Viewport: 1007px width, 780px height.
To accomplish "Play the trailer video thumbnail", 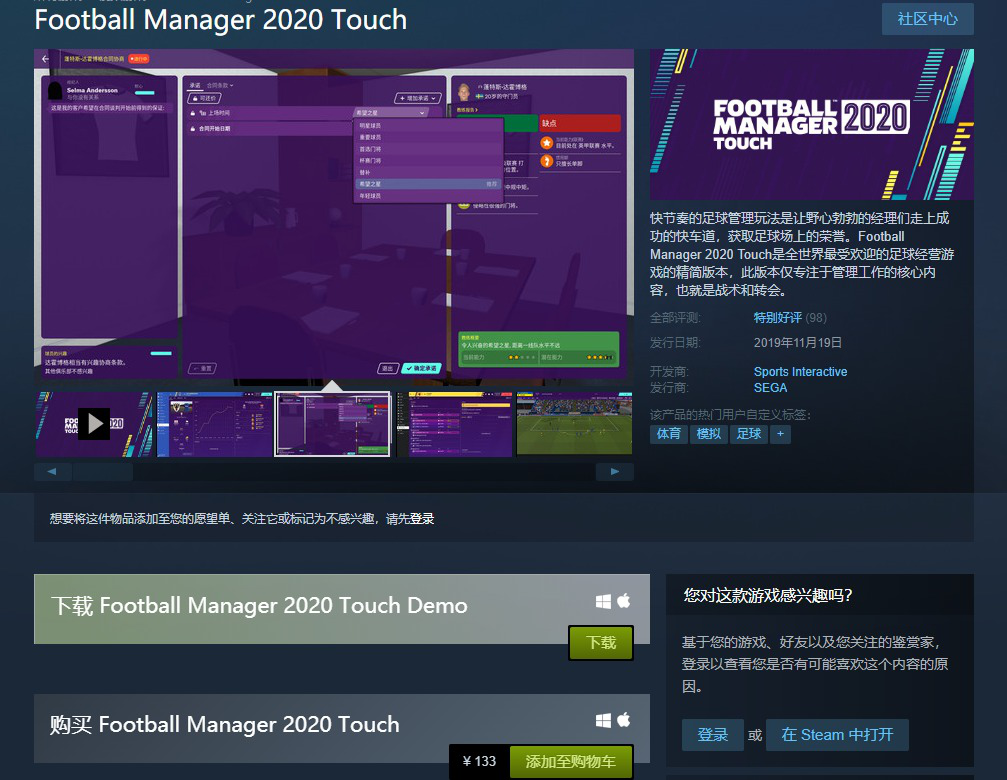I will coord(94,424).
